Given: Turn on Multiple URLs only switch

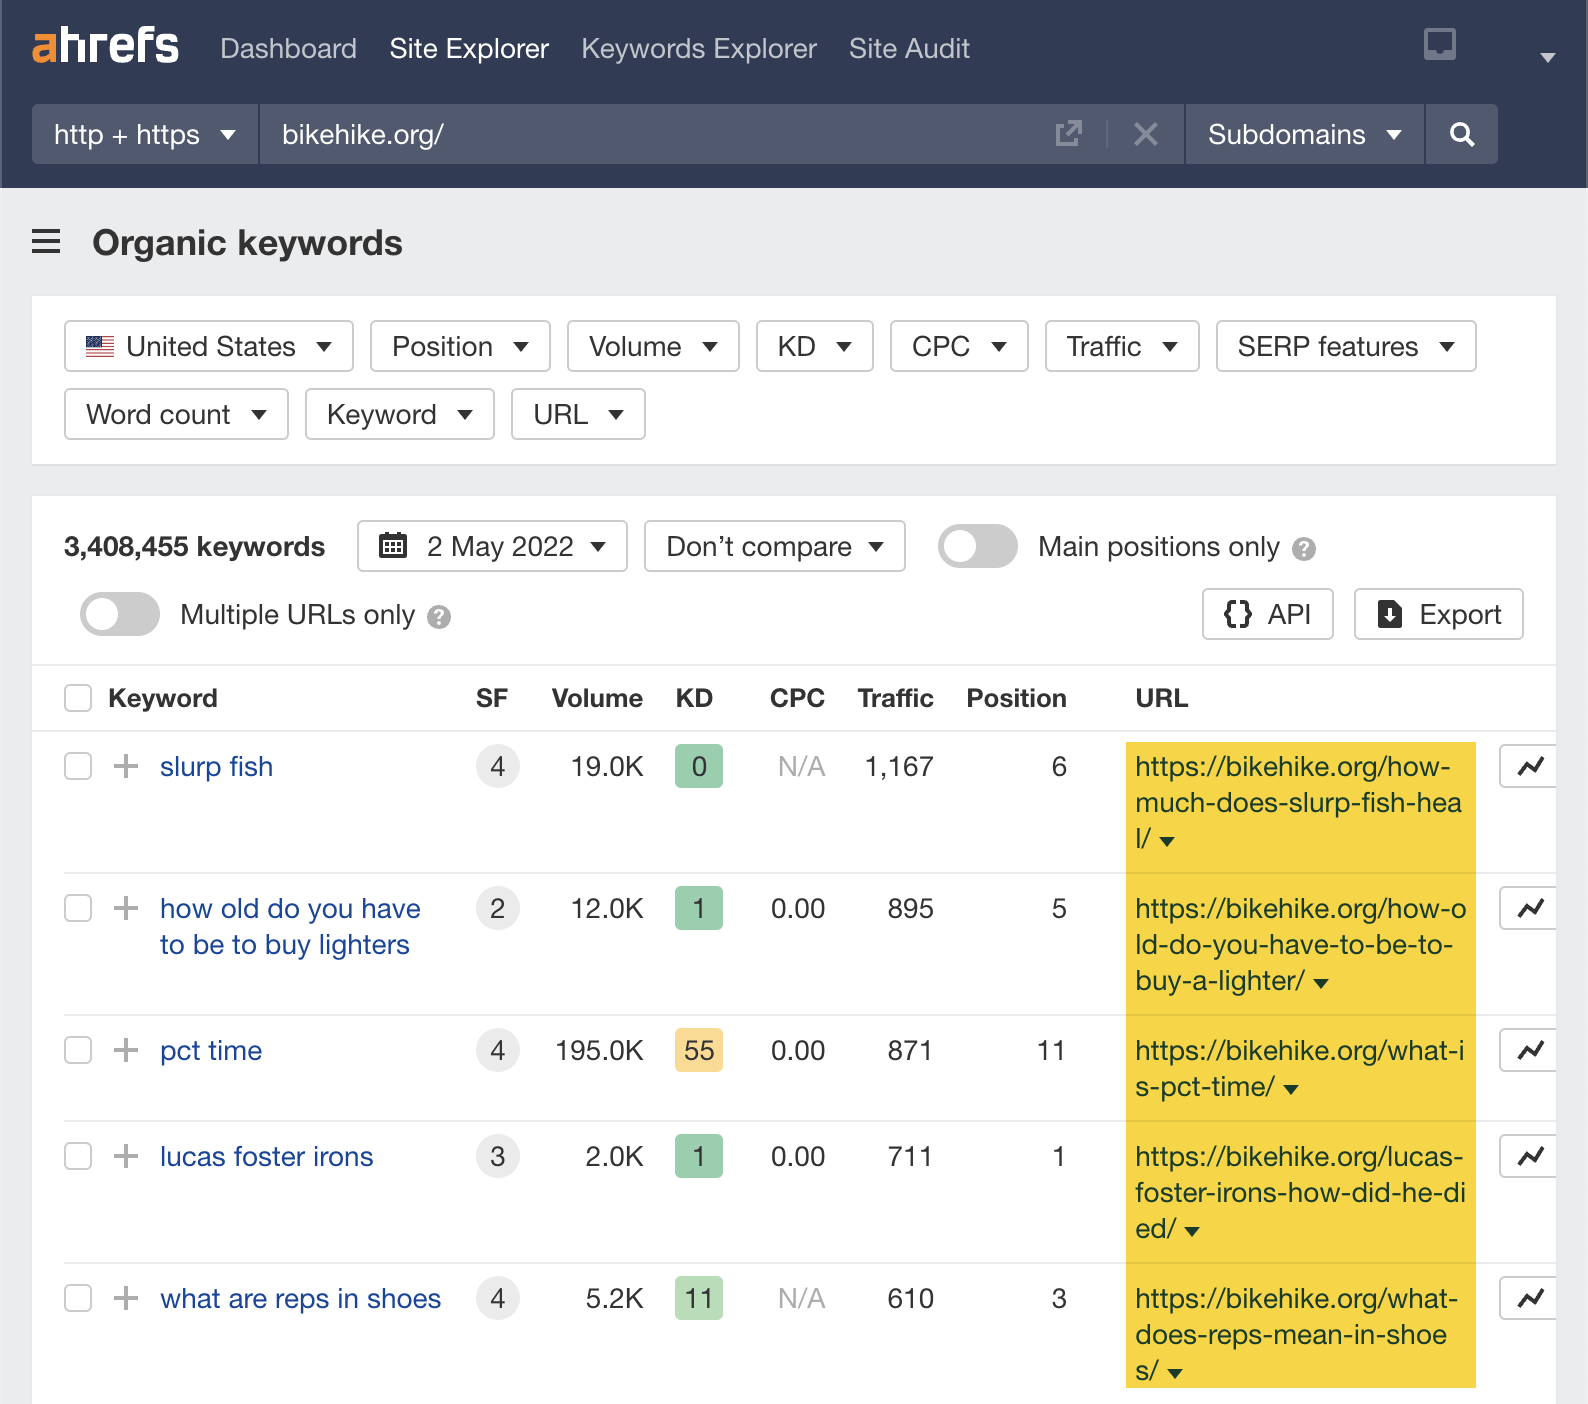Looking at the screenshot, I should pyautogui.click(x=120, y=615).
